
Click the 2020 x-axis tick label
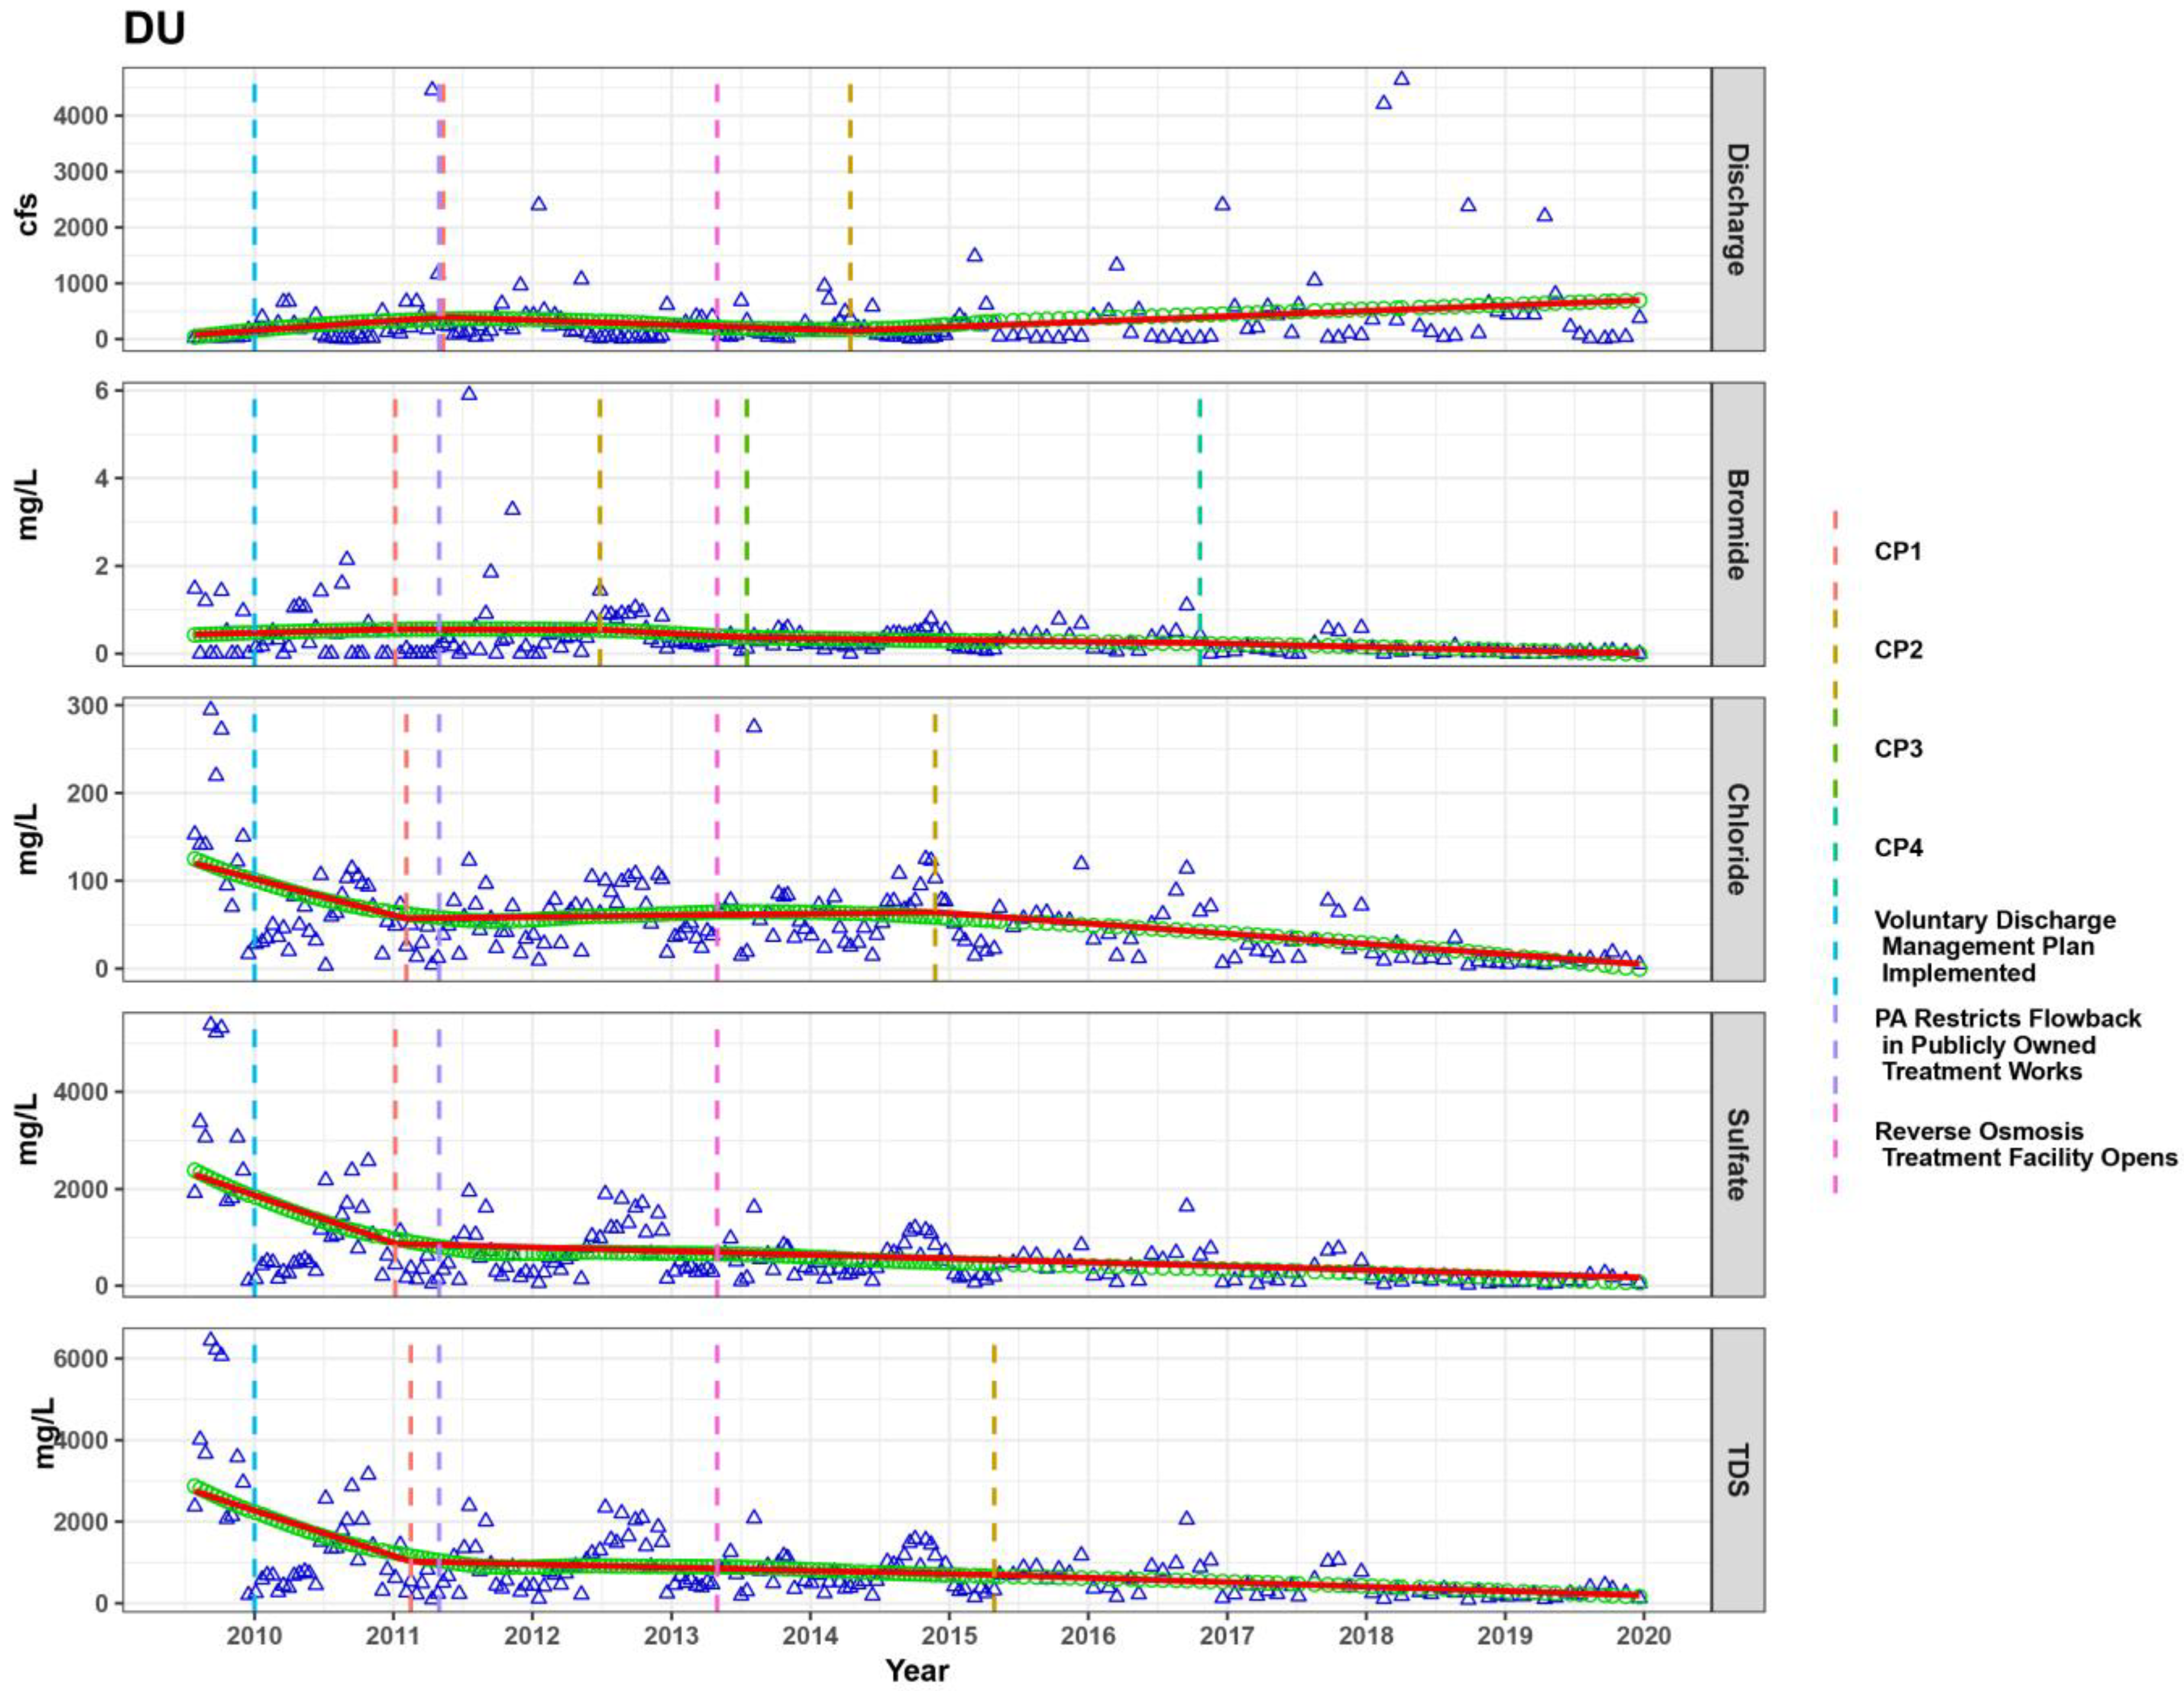click(1643, 1636)
